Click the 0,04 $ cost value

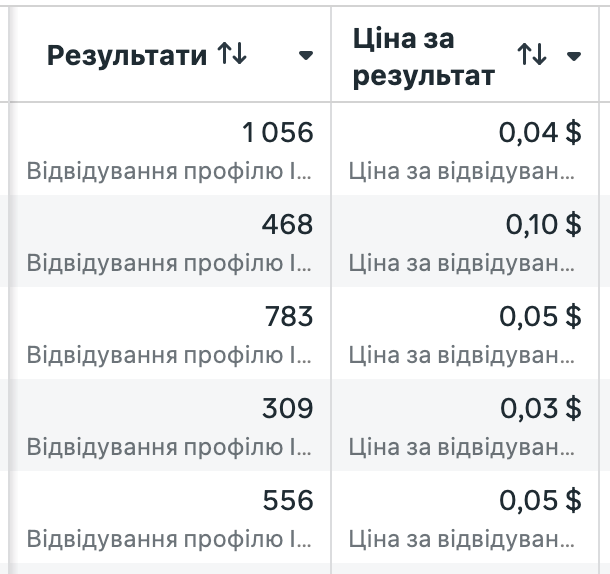tap(540, 132)
